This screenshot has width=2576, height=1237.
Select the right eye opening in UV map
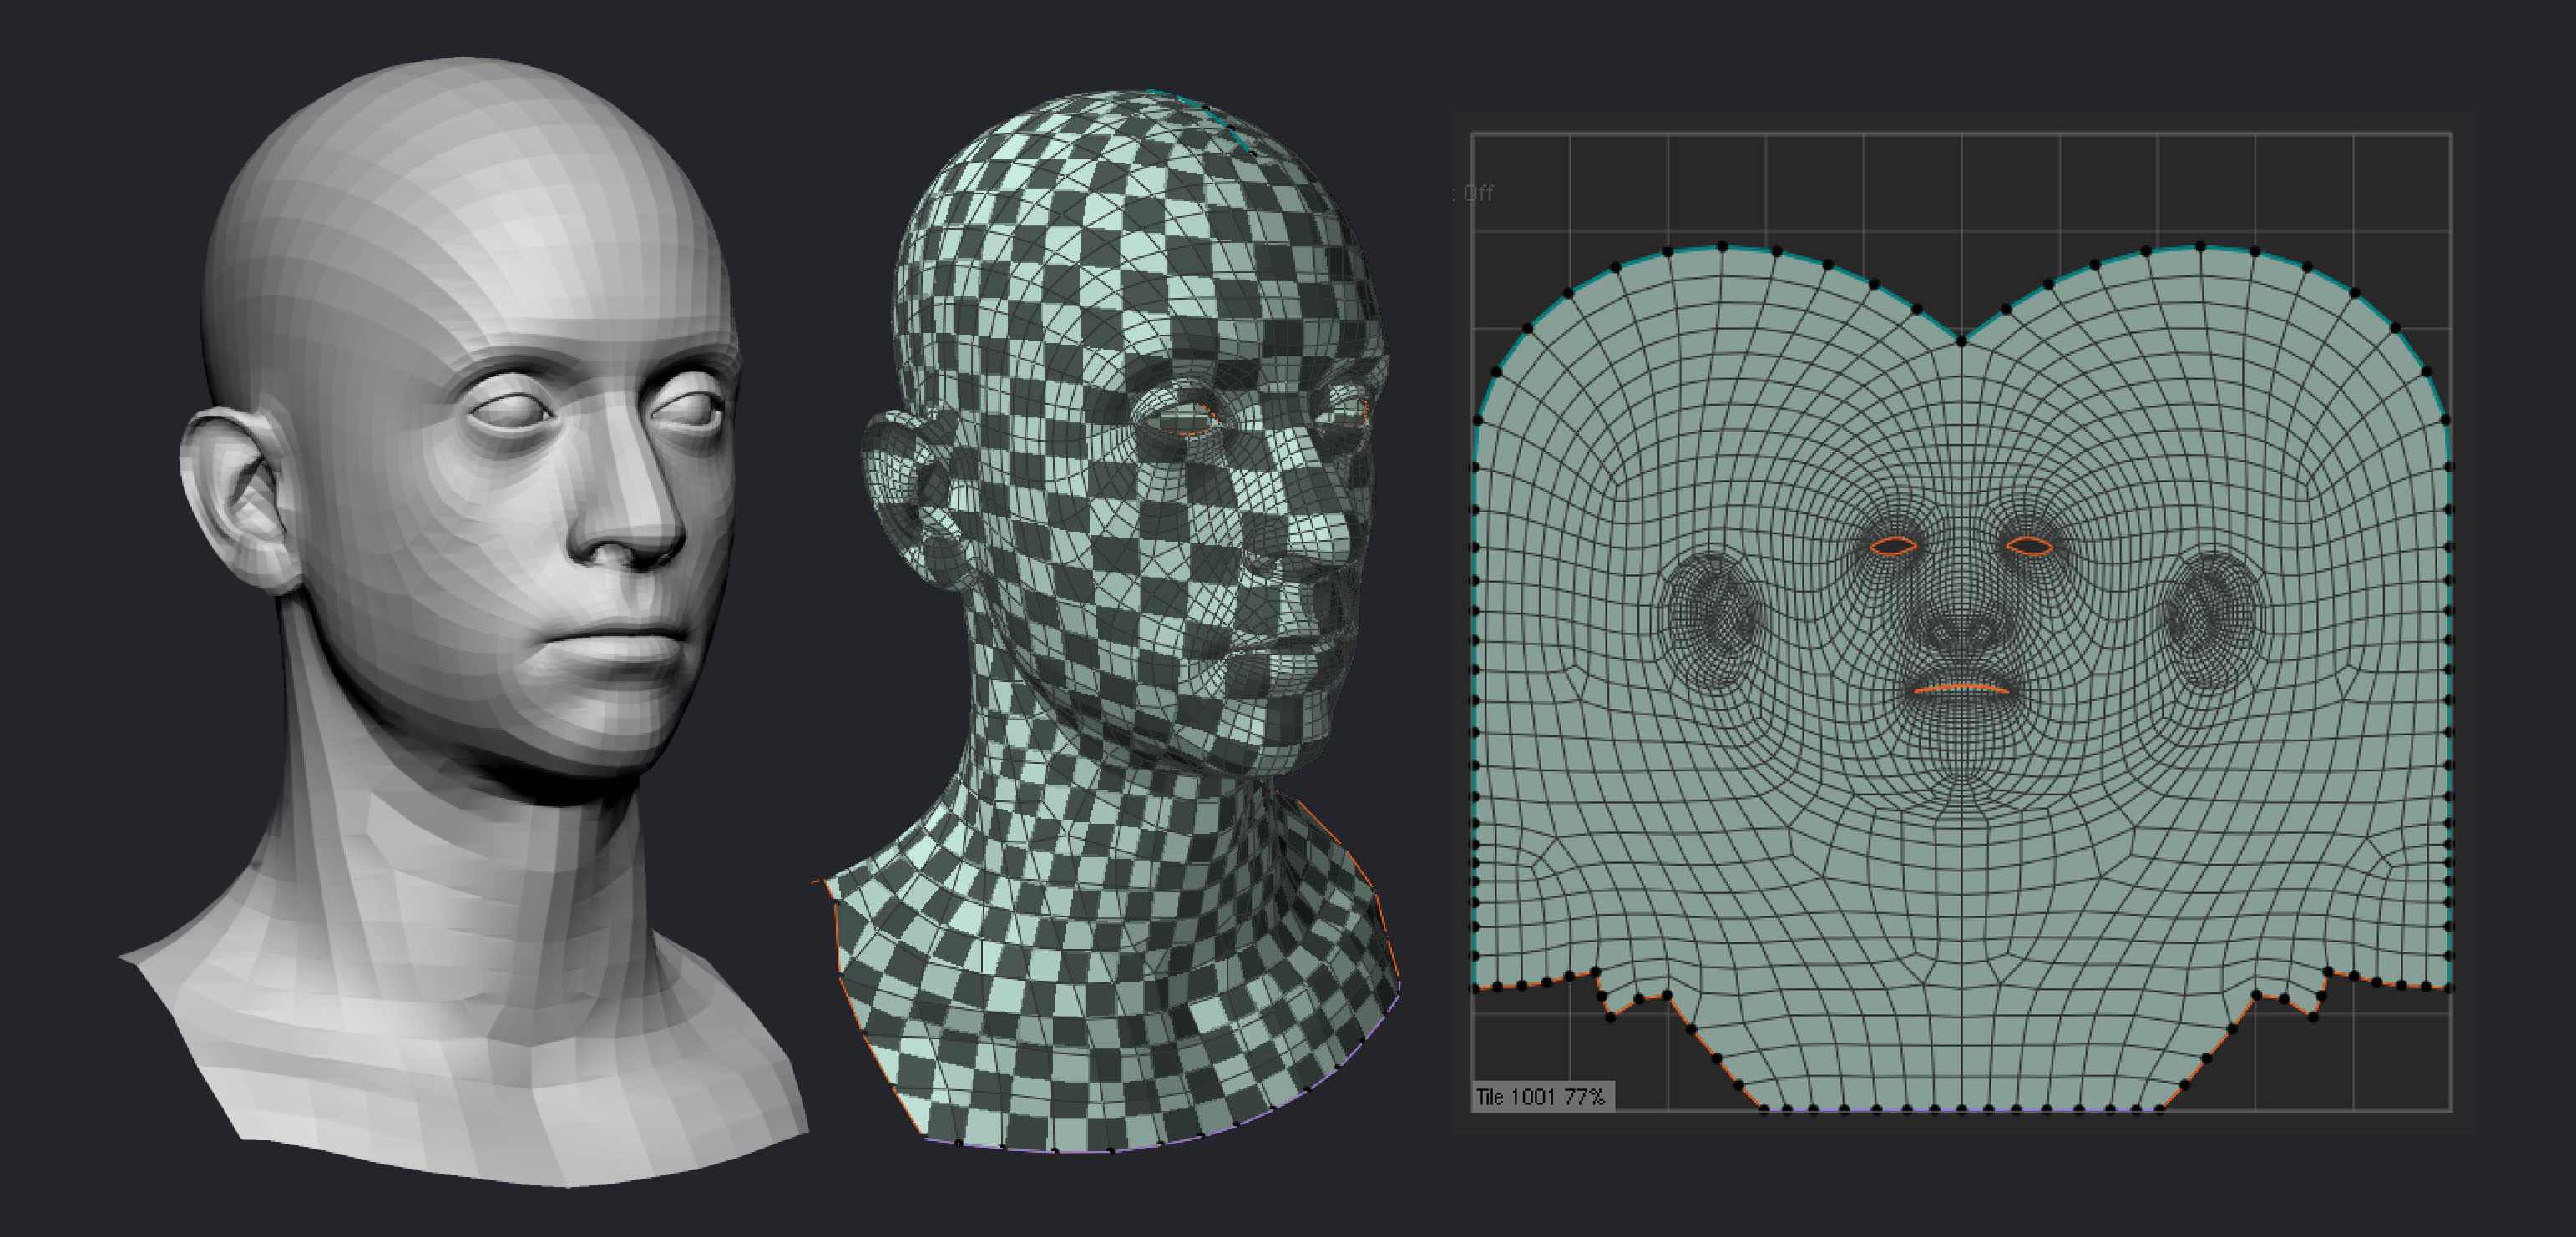[2030, 546]
